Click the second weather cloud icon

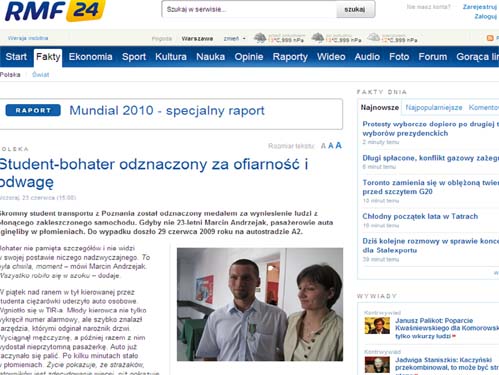point(318,38)
